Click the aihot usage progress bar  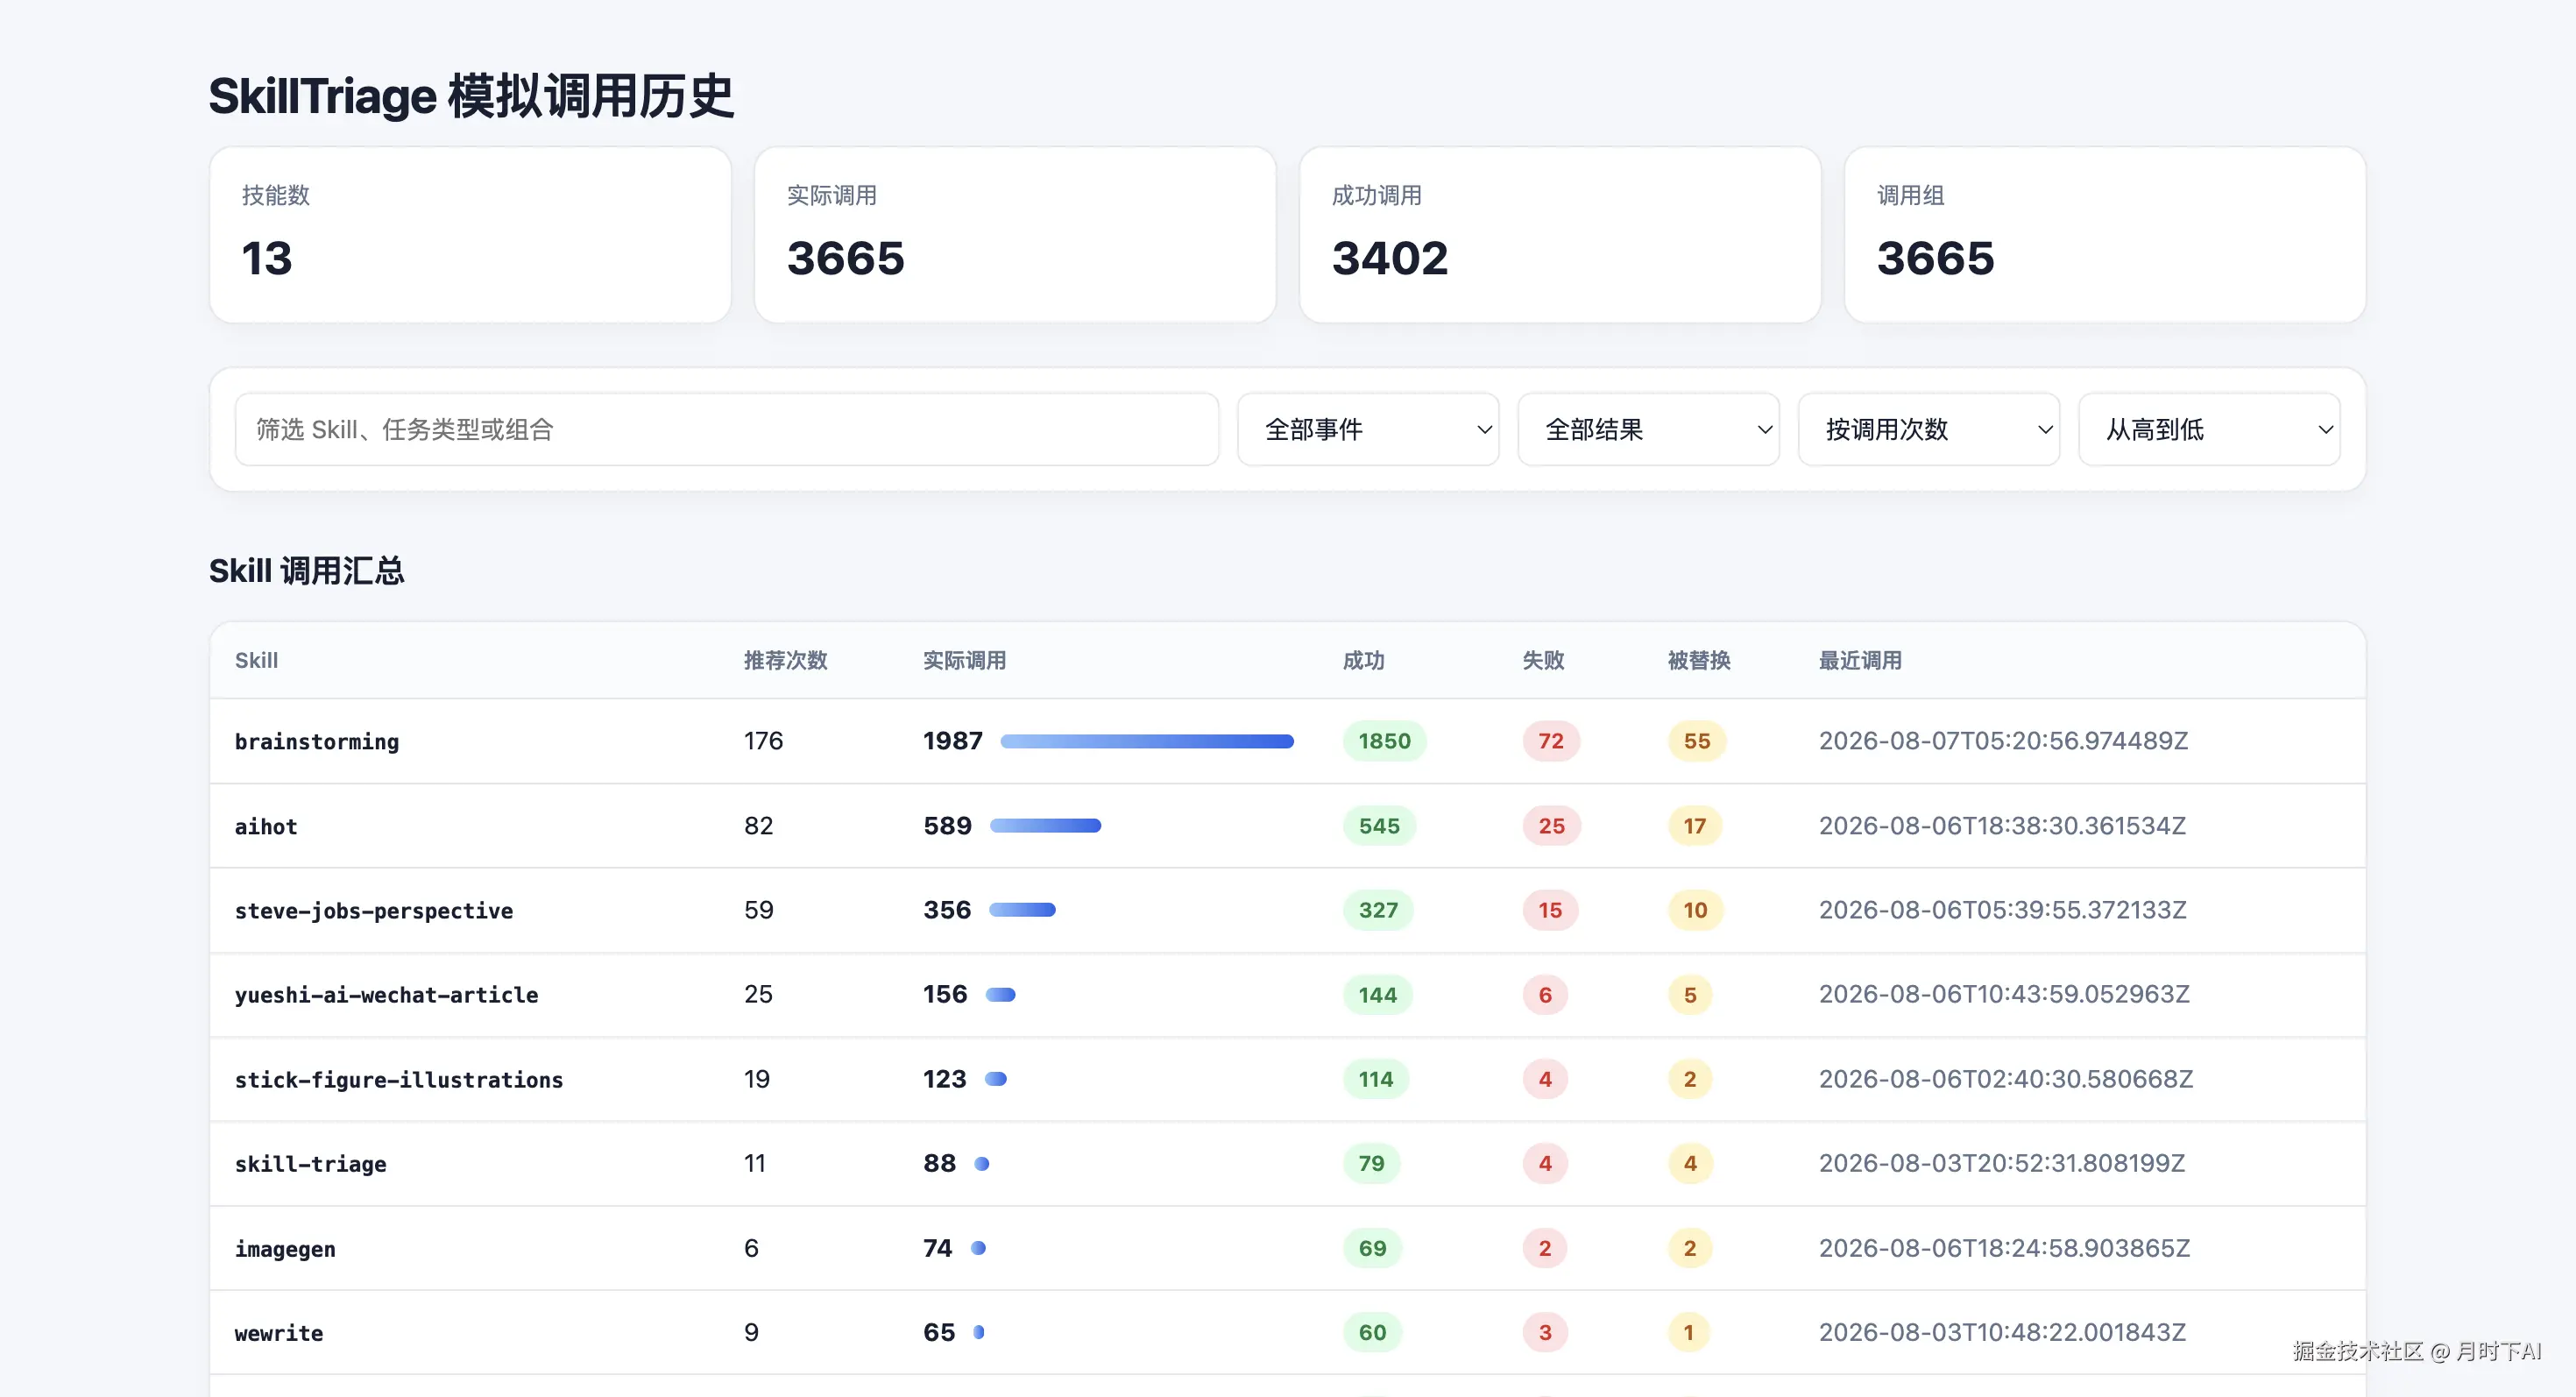1045,826
